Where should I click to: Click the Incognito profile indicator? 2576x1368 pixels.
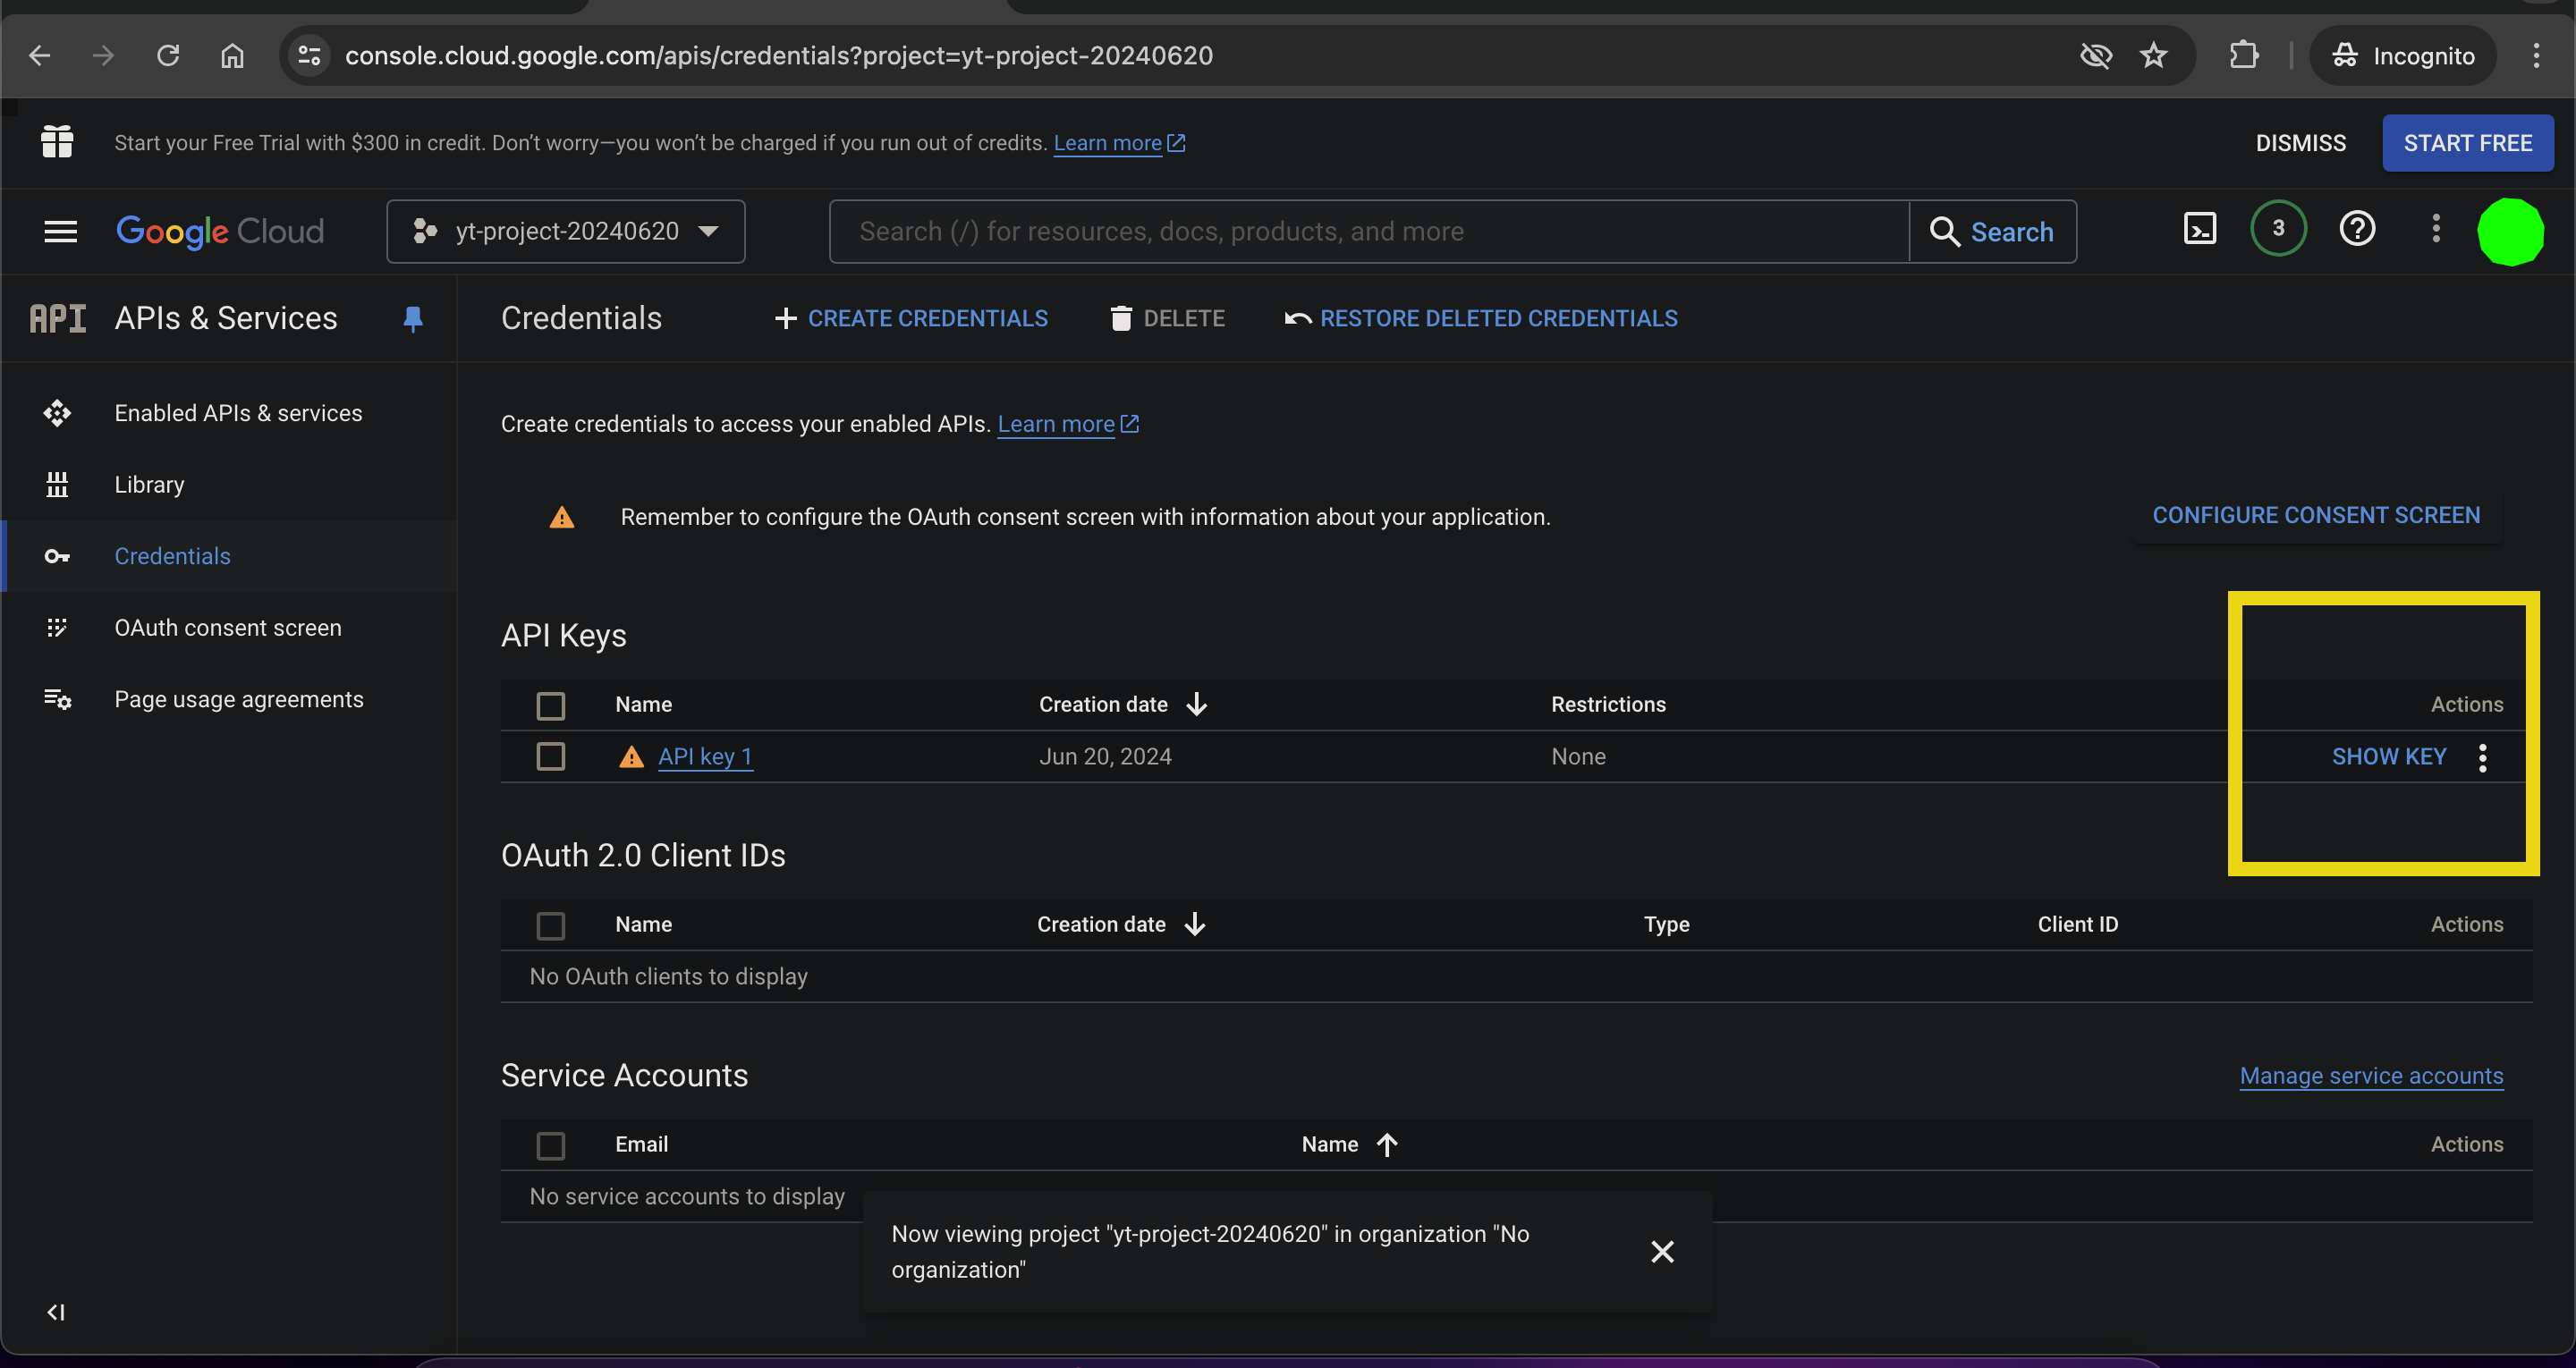pyautogui.click(x=2403, y=56)
